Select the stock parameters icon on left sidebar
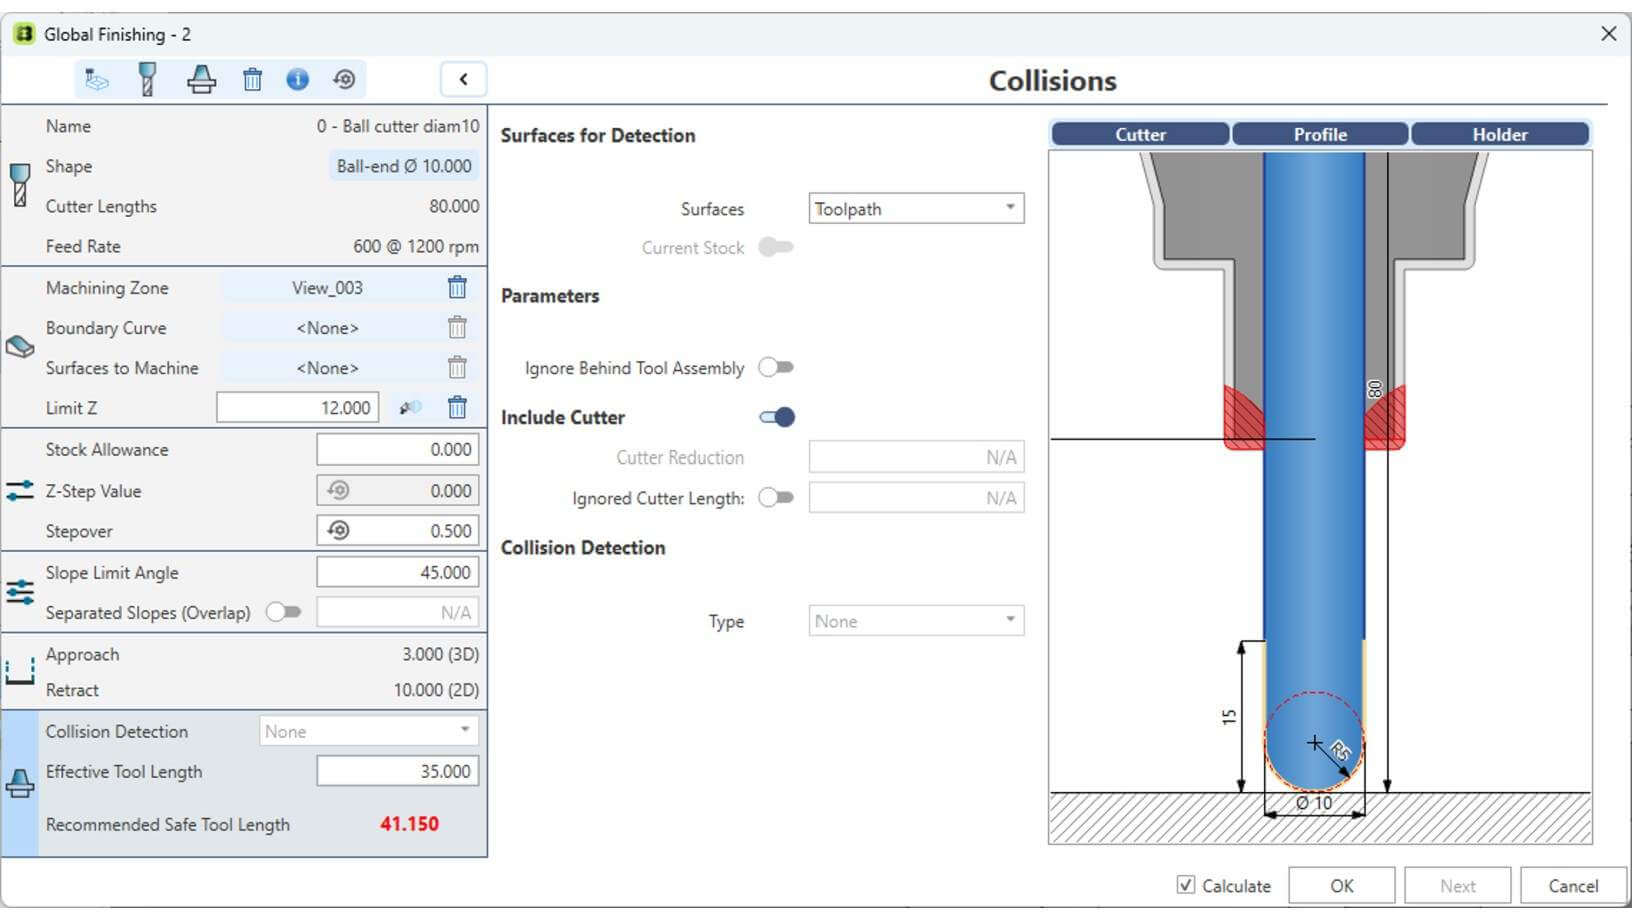 click(x=19, y=491)
